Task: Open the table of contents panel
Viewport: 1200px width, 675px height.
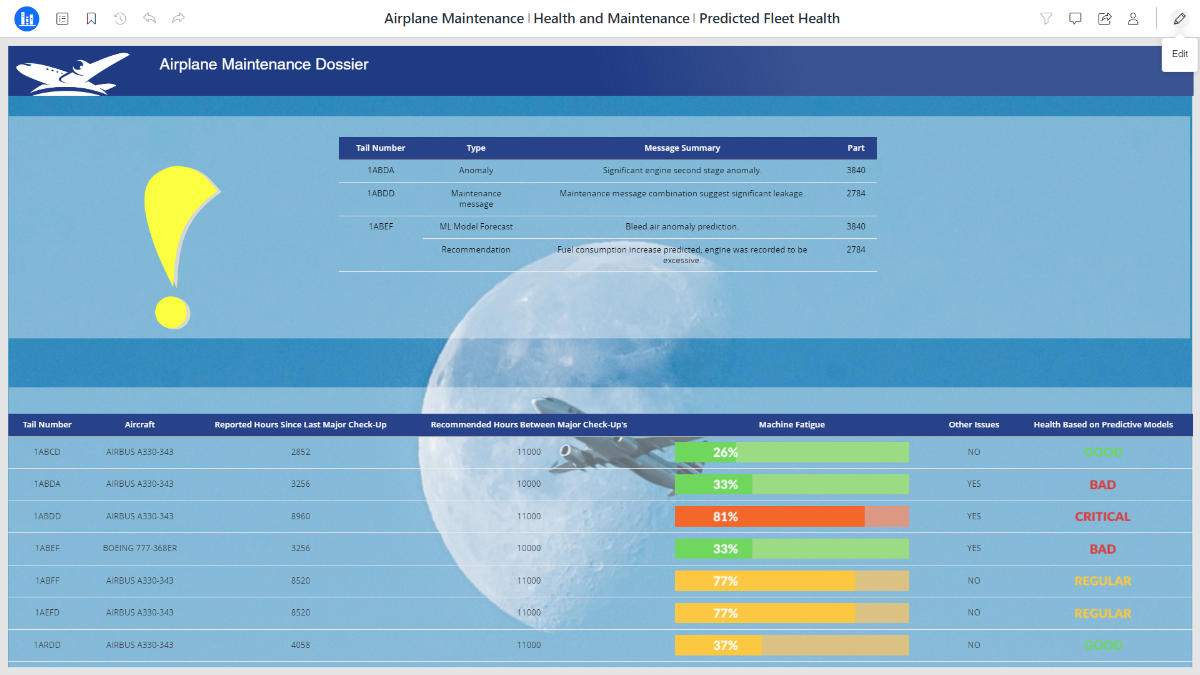Action: coord(62,18)
